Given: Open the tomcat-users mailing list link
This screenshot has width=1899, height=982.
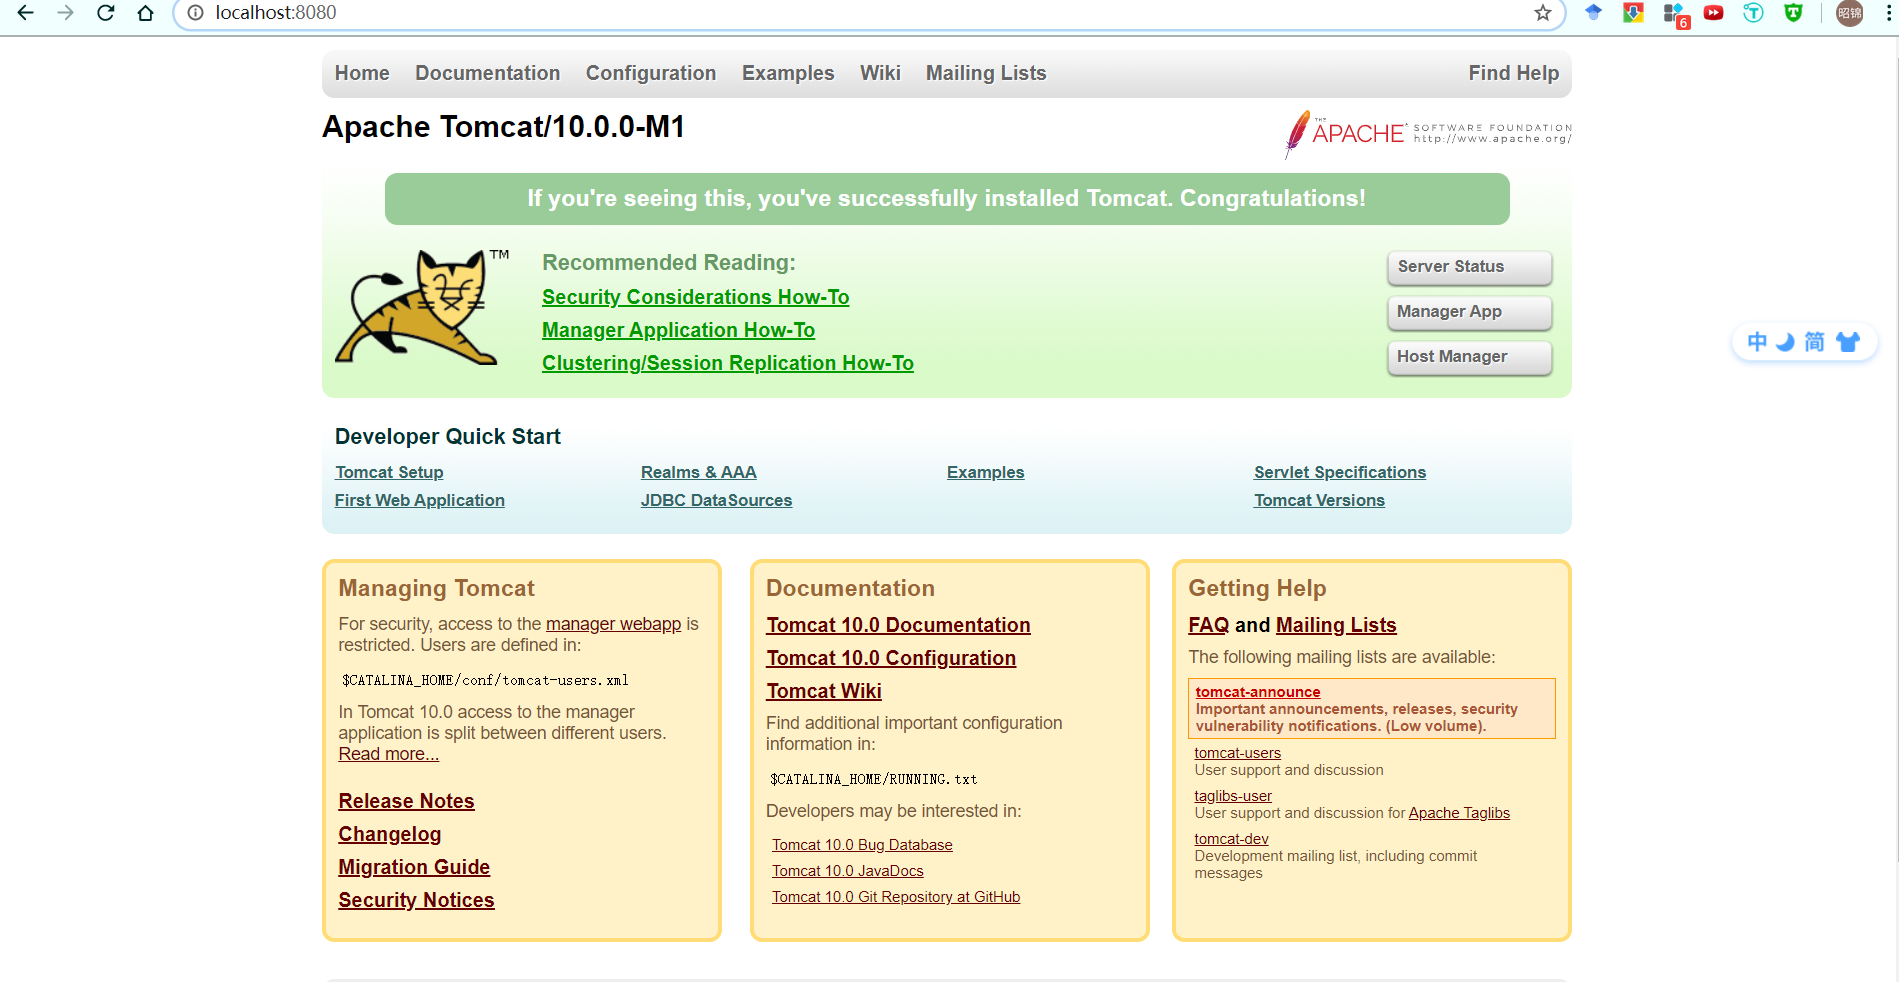Looking at the screenshot, I should 1237,753.
